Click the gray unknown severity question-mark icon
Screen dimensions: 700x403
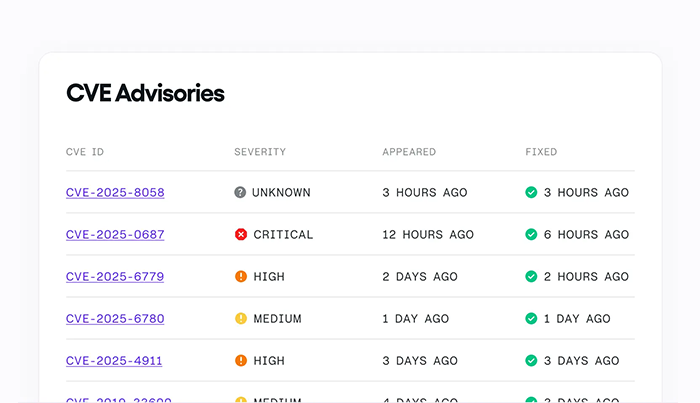240,192
